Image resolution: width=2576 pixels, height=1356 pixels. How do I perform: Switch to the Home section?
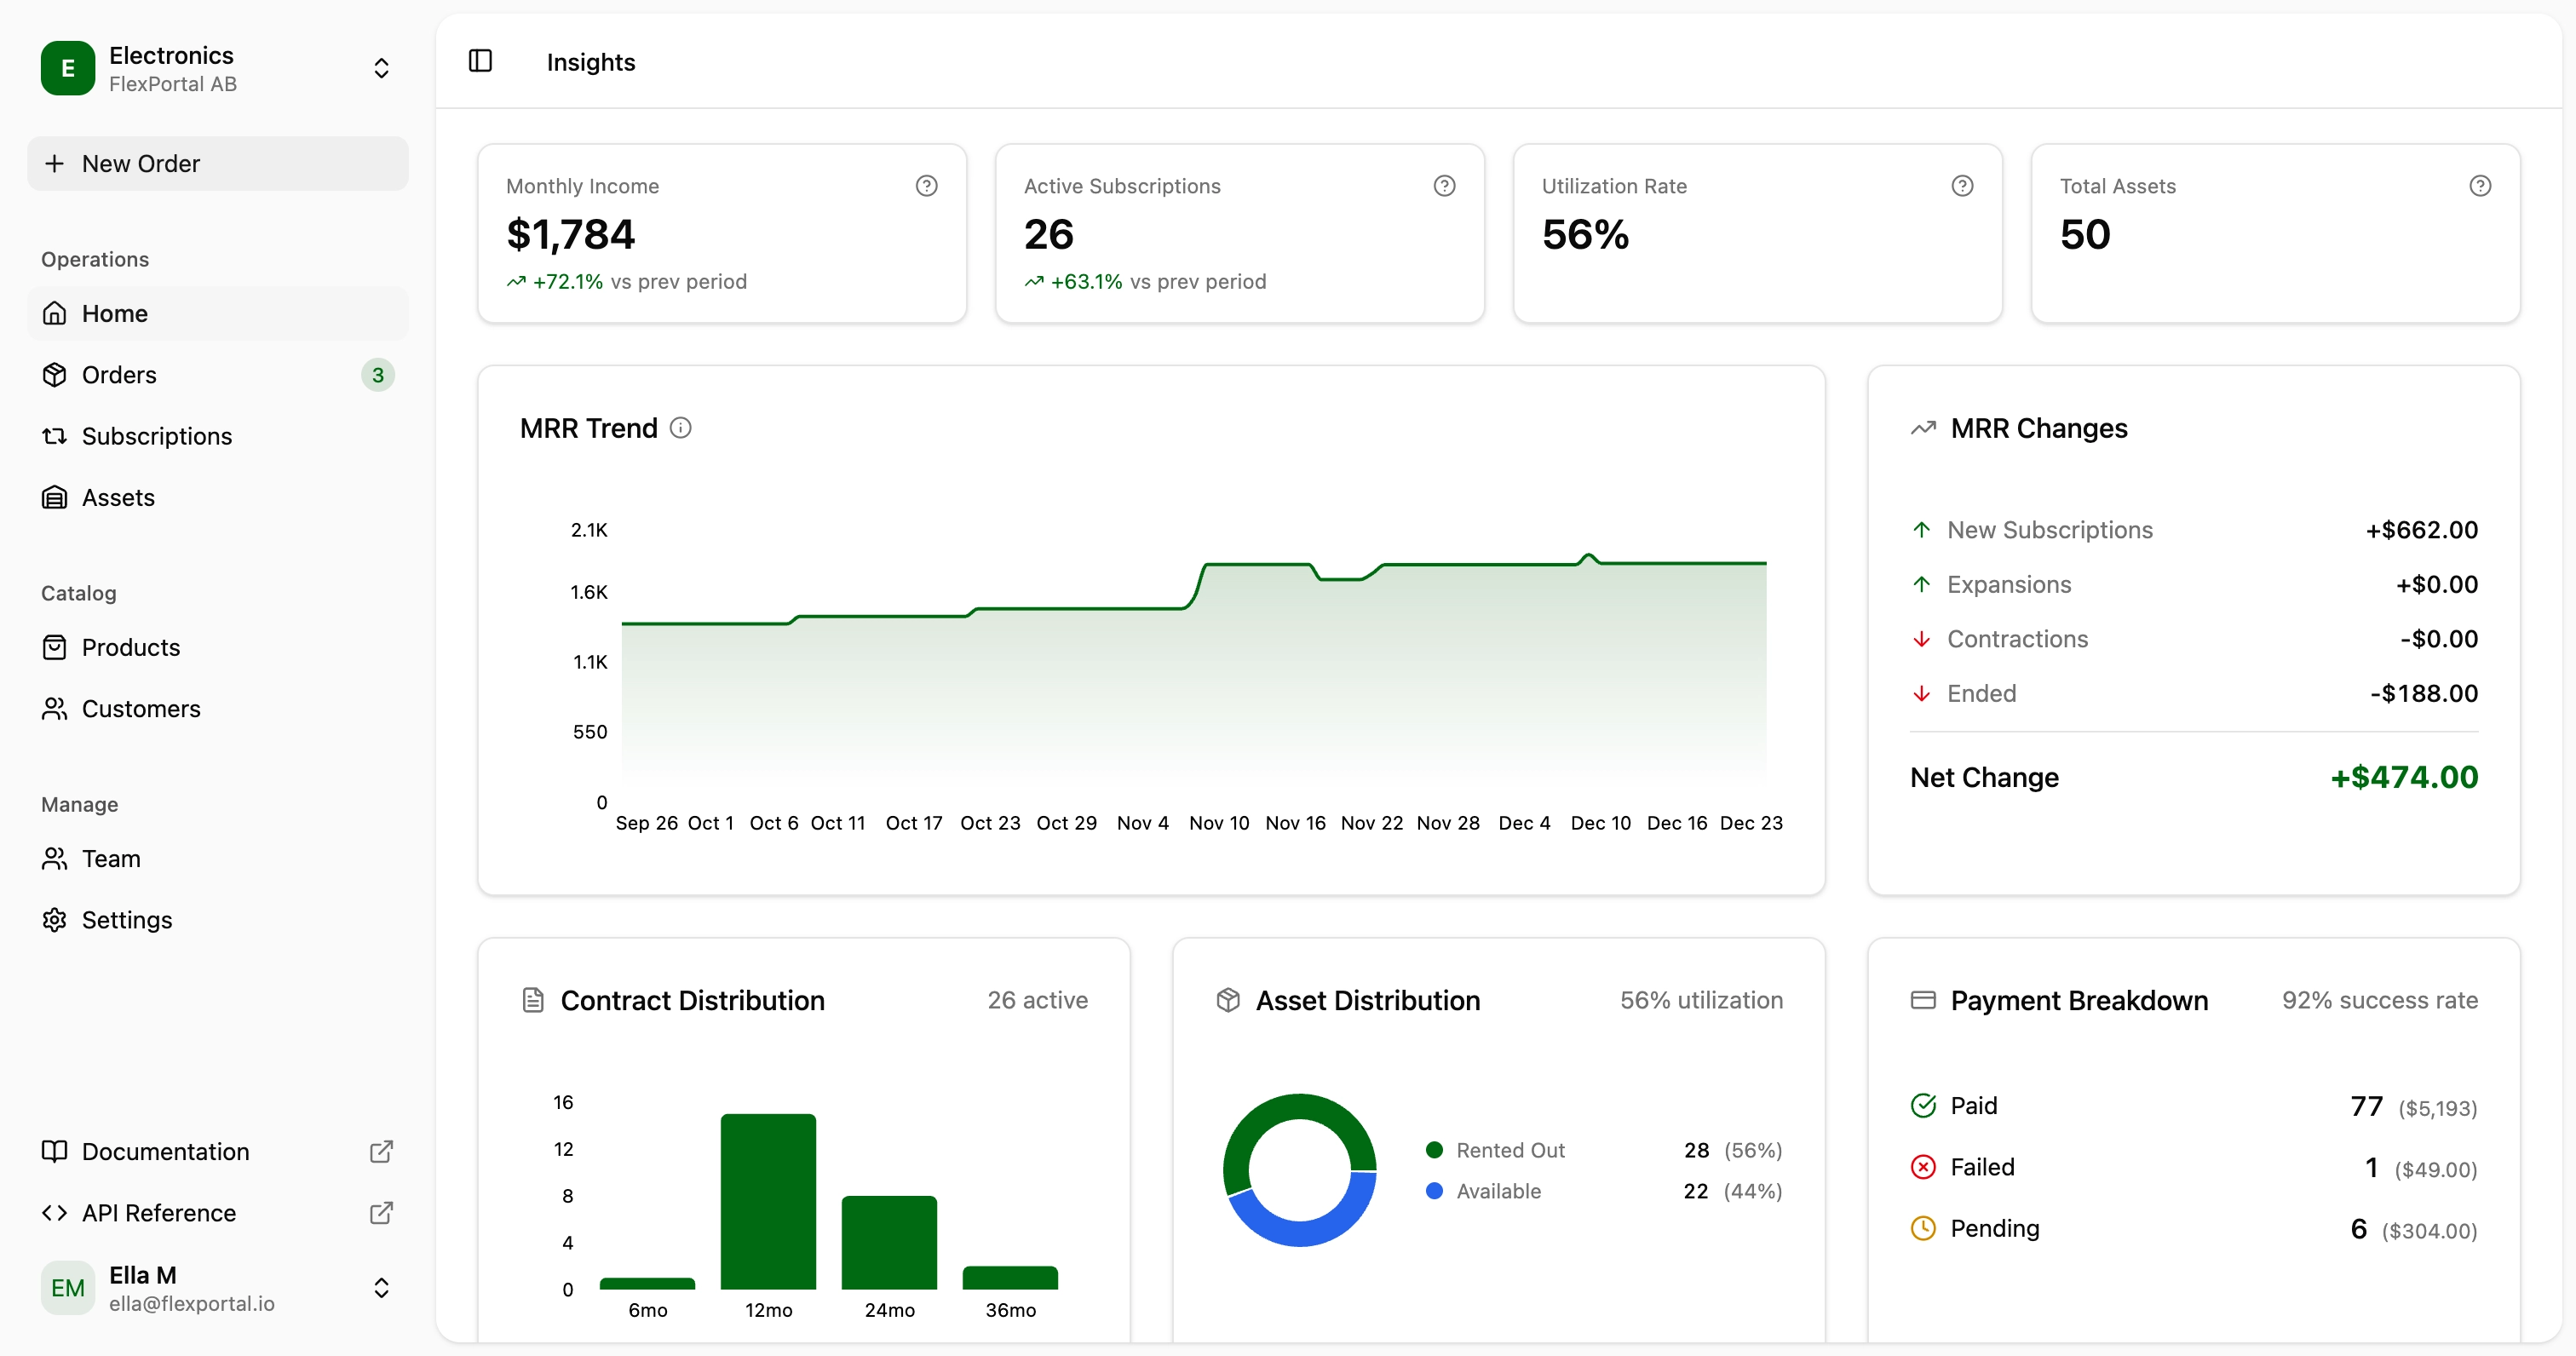115,313
